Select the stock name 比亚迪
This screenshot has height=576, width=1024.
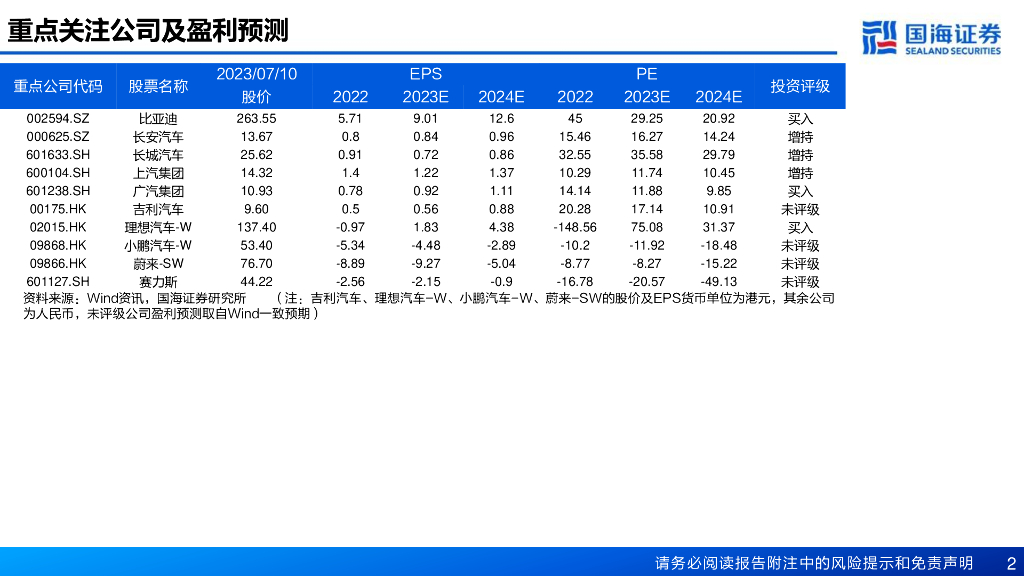(x=158, y=119)
